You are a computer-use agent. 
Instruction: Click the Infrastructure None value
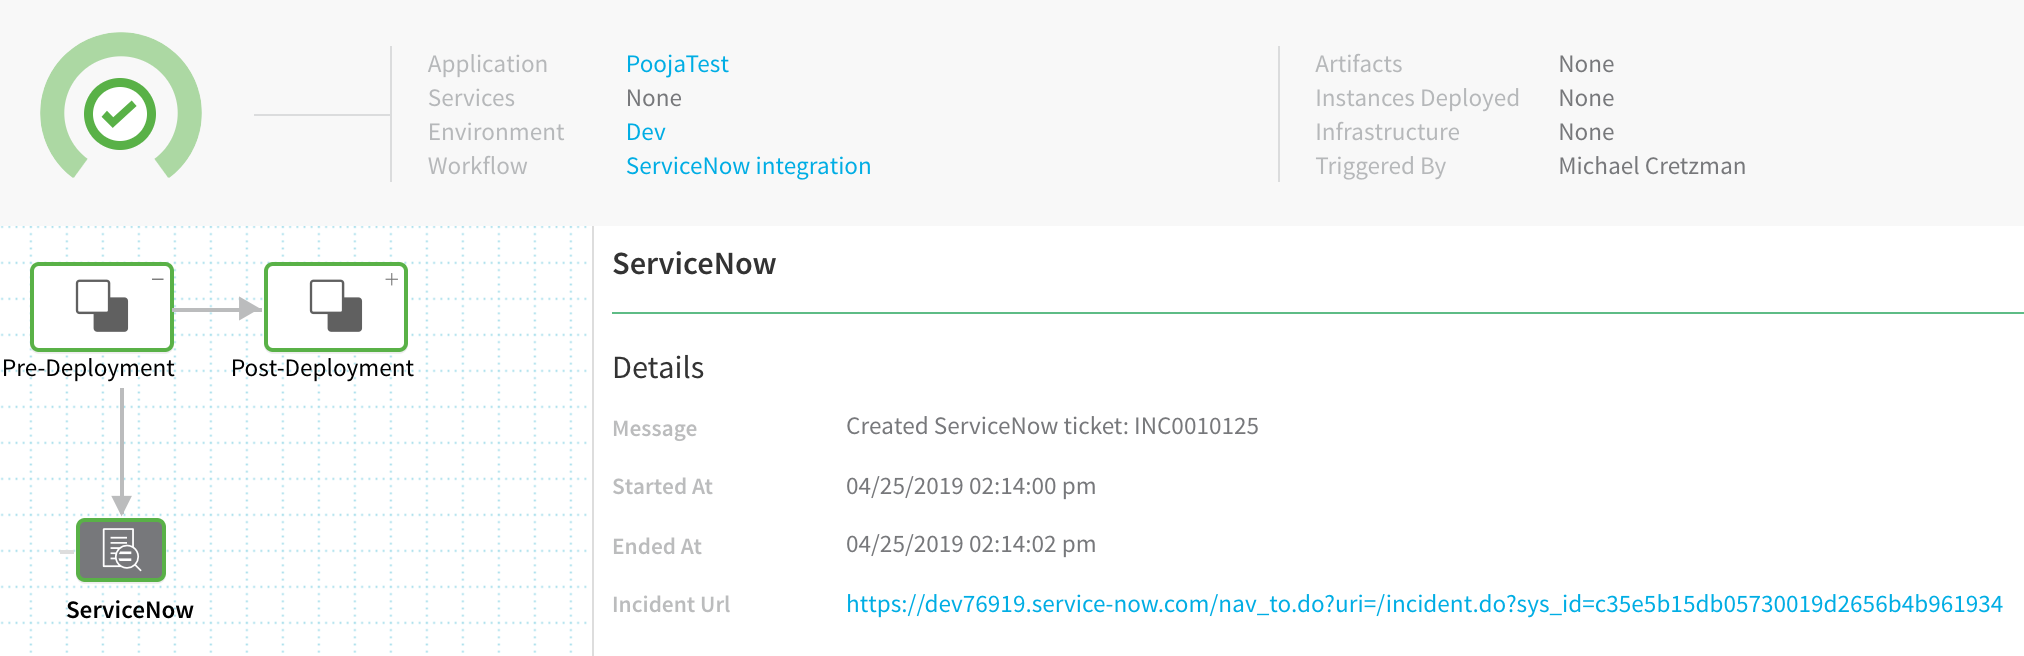click(x=1586, y=132)
